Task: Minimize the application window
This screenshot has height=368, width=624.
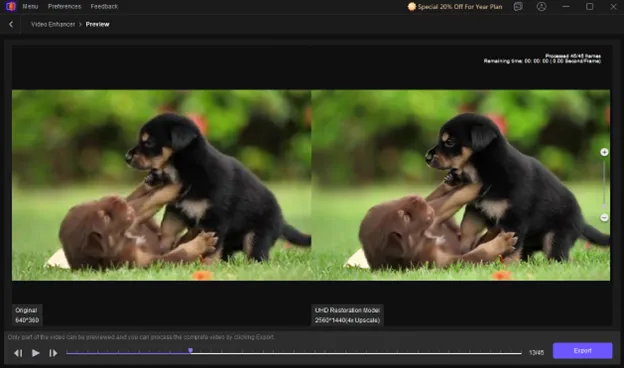Action: pyautogui.click(x=566, y=6)
